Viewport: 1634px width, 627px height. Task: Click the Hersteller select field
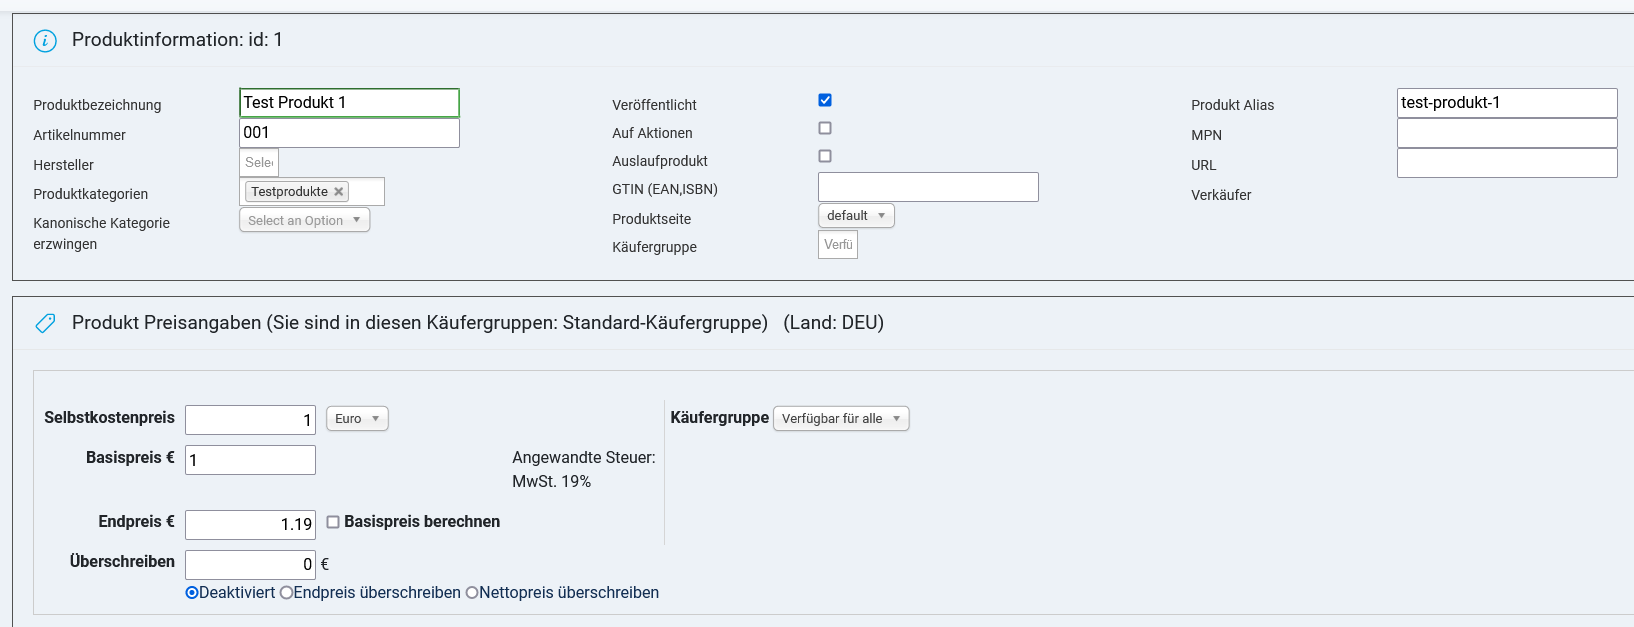[259, 163]
